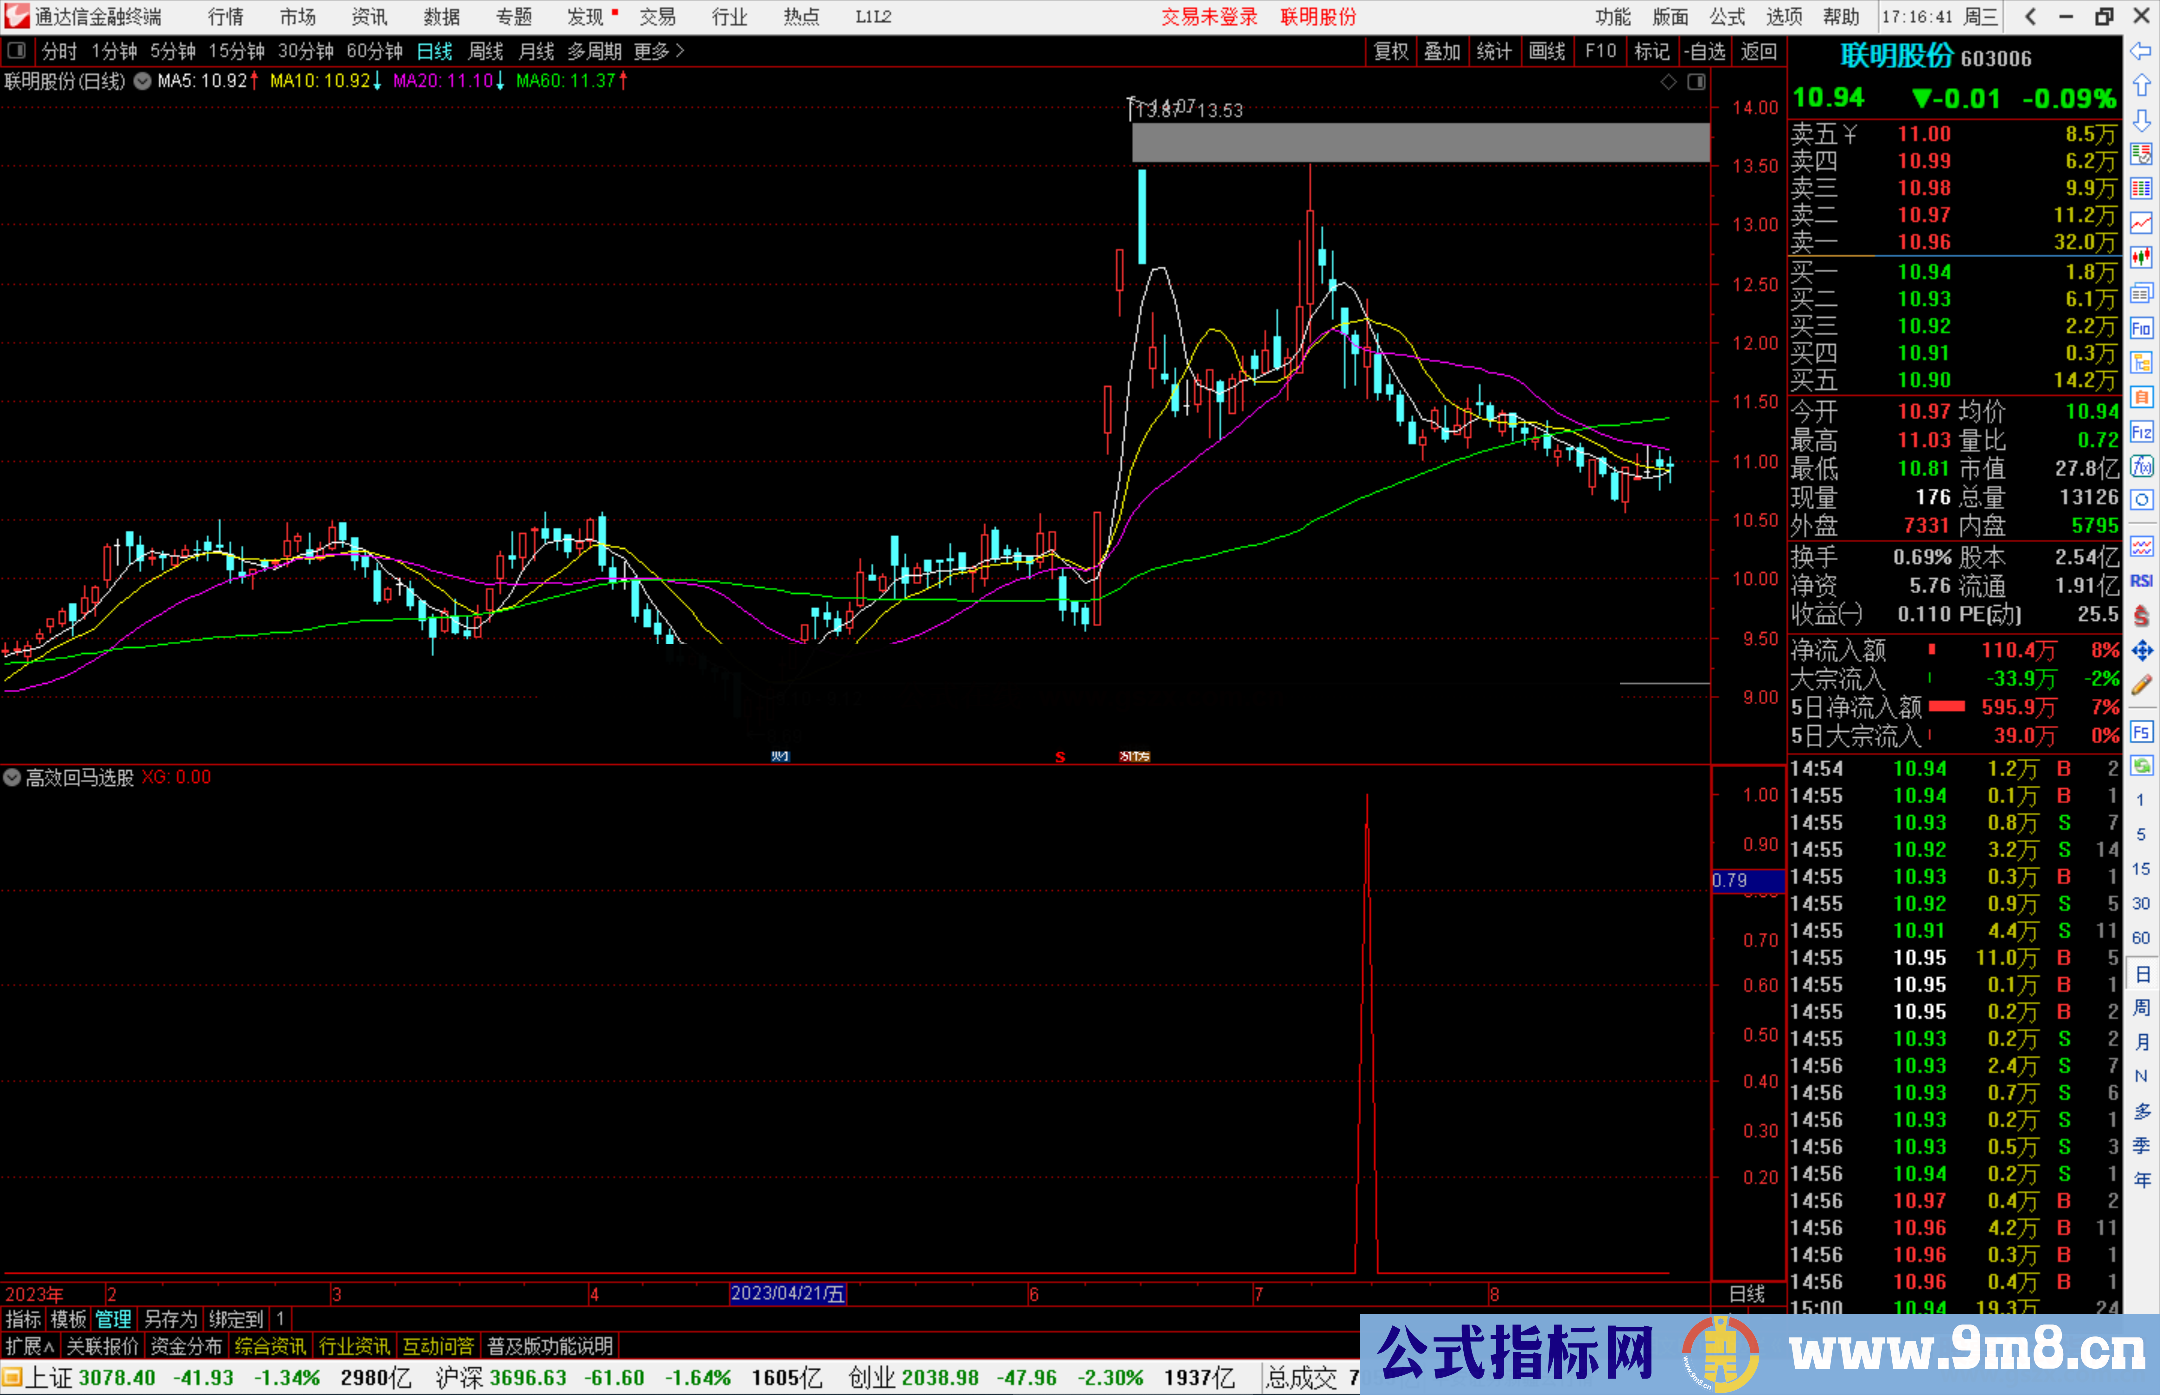The width and height of the screenshot is (2160, 1395).
Task: Click 交易未登录 to log in
Action: 1208,16
